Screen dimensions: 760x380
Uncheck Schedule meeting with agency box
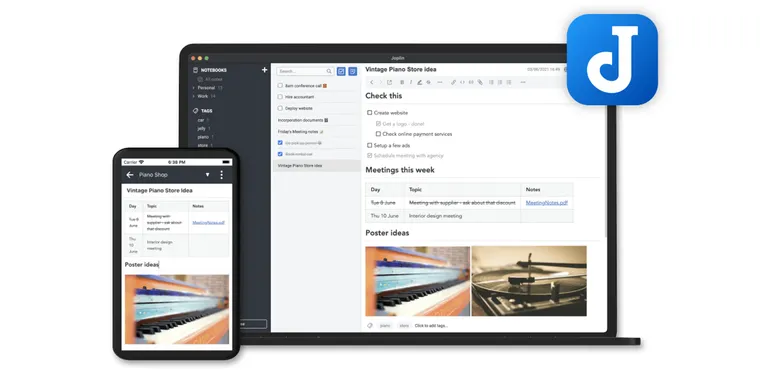(x=369, y=156)
